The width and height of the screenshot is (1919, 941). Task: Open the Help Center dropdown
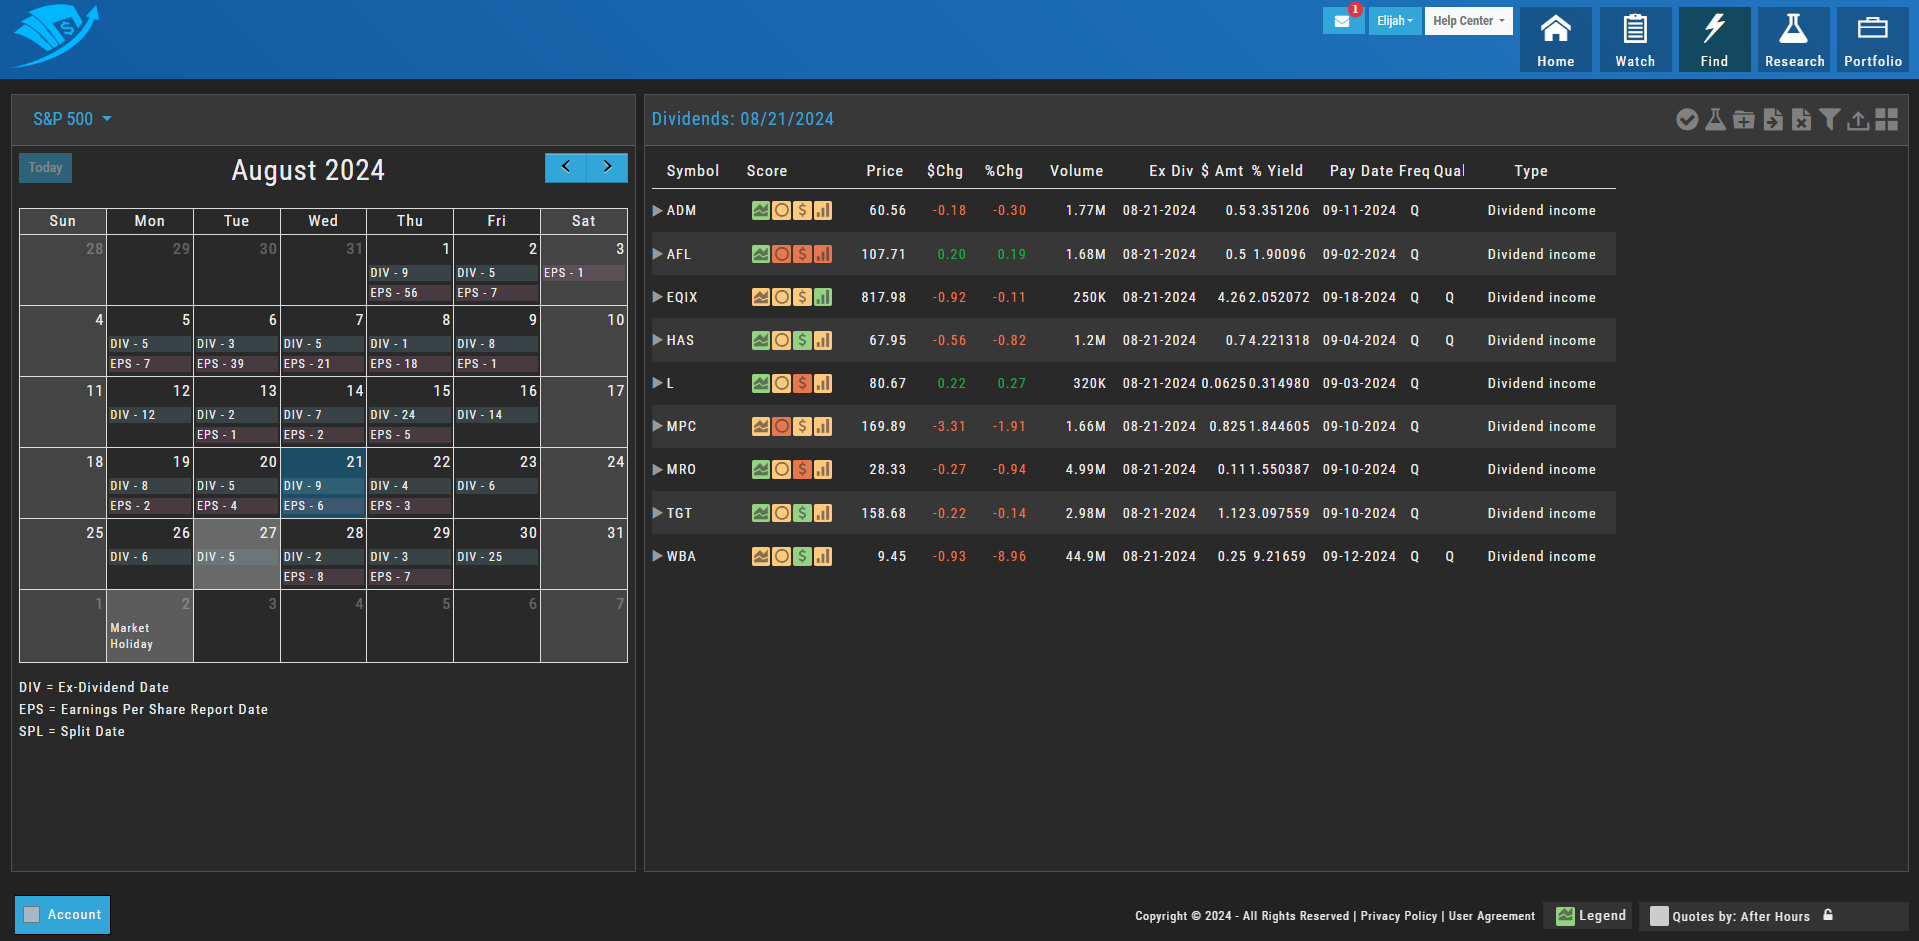(1468, 21)
